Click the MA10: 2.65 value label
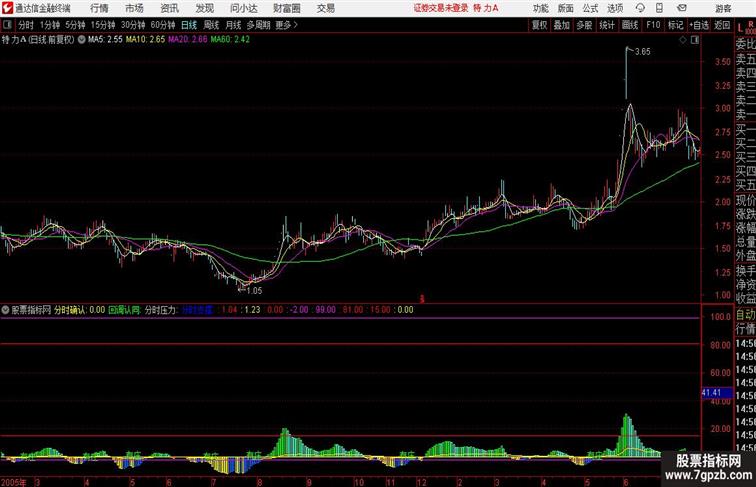Image resolution: width=756 pixels, height=487 pixels. click(145, 40)
